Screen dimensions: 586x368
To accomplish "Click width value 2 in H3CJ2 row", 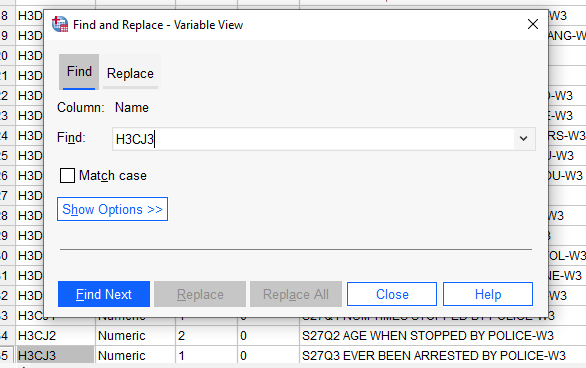I will [x=206, y=335].
